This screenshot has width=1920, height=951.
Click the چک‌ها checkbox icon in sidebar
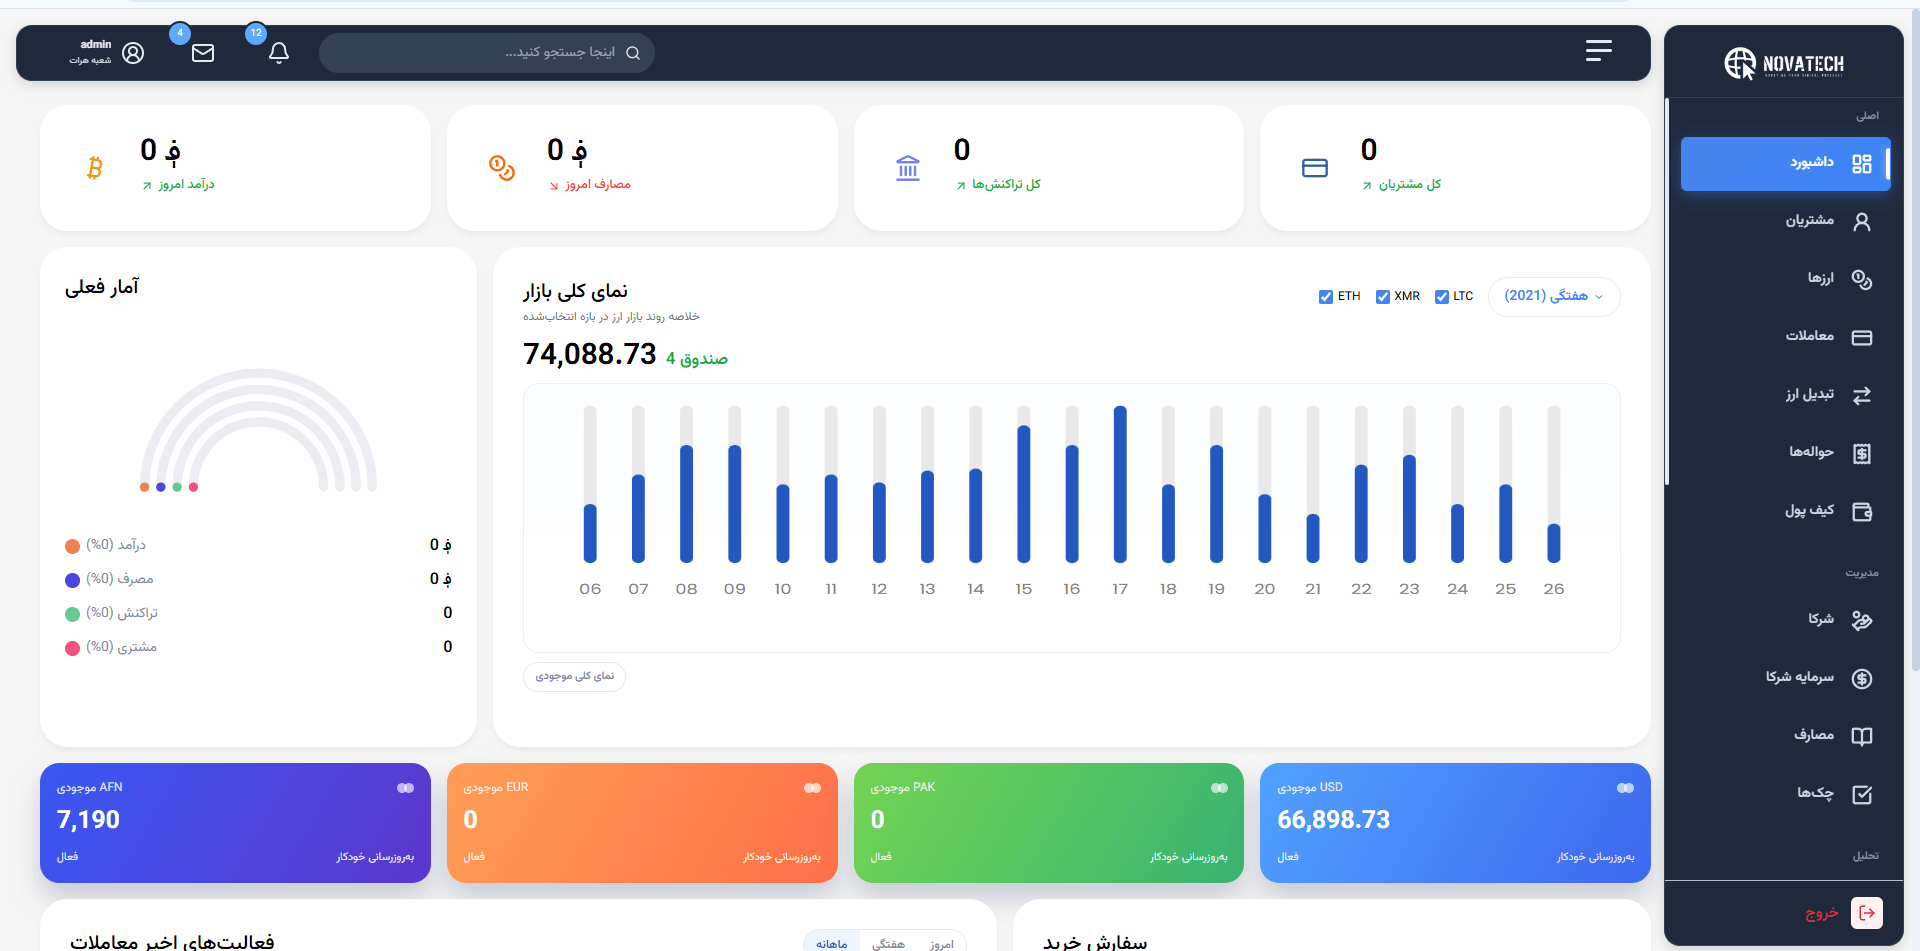pyautogui.click(x=1862, y=795)
